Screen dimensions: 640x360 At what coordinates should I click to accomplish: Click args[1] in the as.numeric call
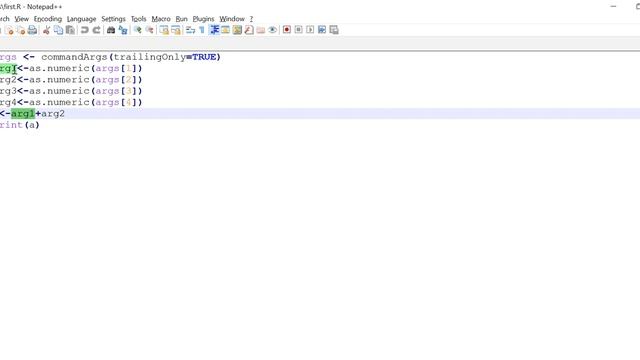[116, 68]
